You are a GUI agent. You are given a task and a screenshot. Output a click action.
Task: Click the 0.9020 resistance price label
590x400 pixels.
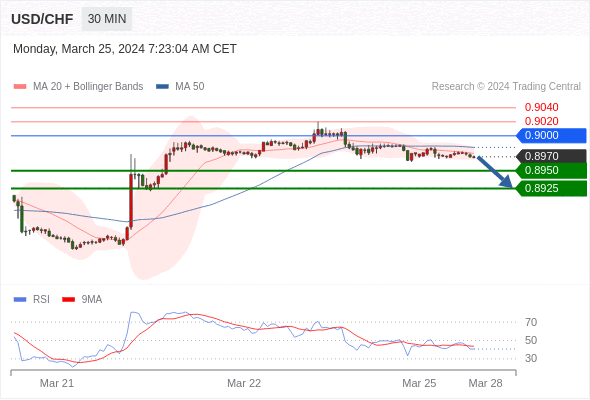pos(541,121)
